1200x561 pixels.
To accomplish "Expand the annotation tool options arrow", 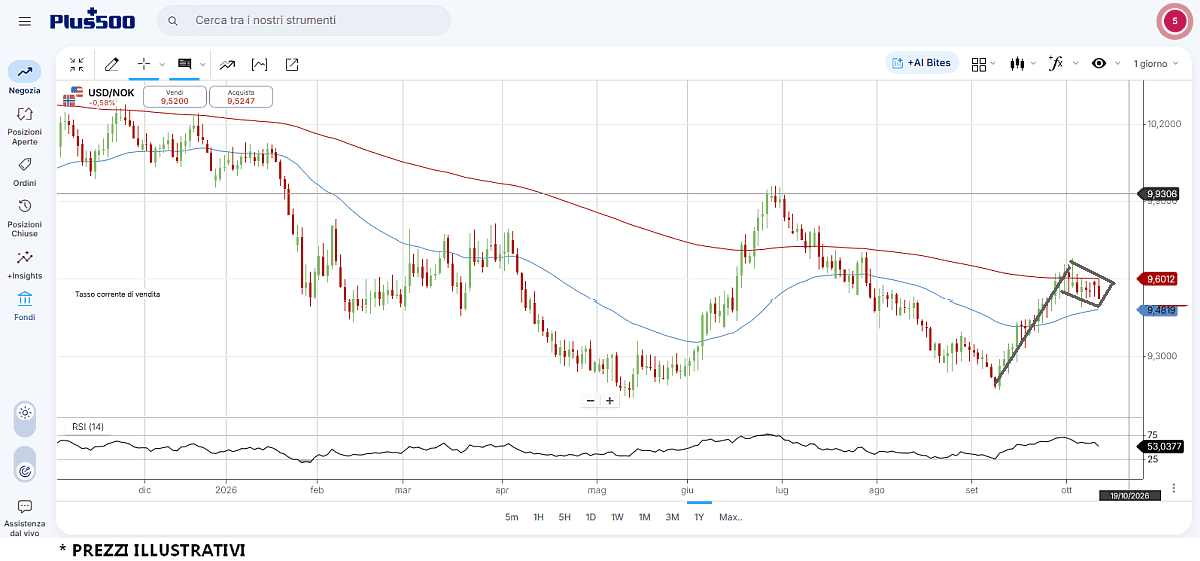I will point(203,64).
